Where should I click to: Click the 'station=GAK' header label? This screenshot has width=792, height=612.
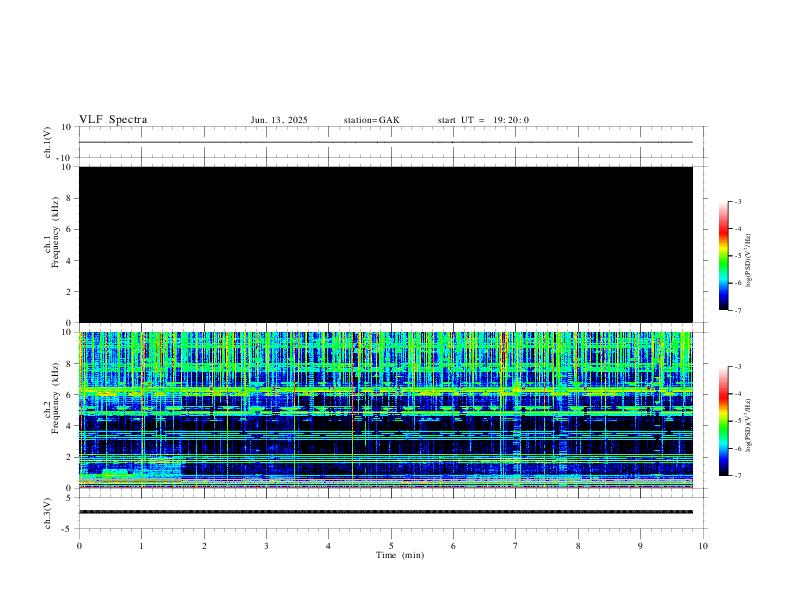click(x=371, y=120)
